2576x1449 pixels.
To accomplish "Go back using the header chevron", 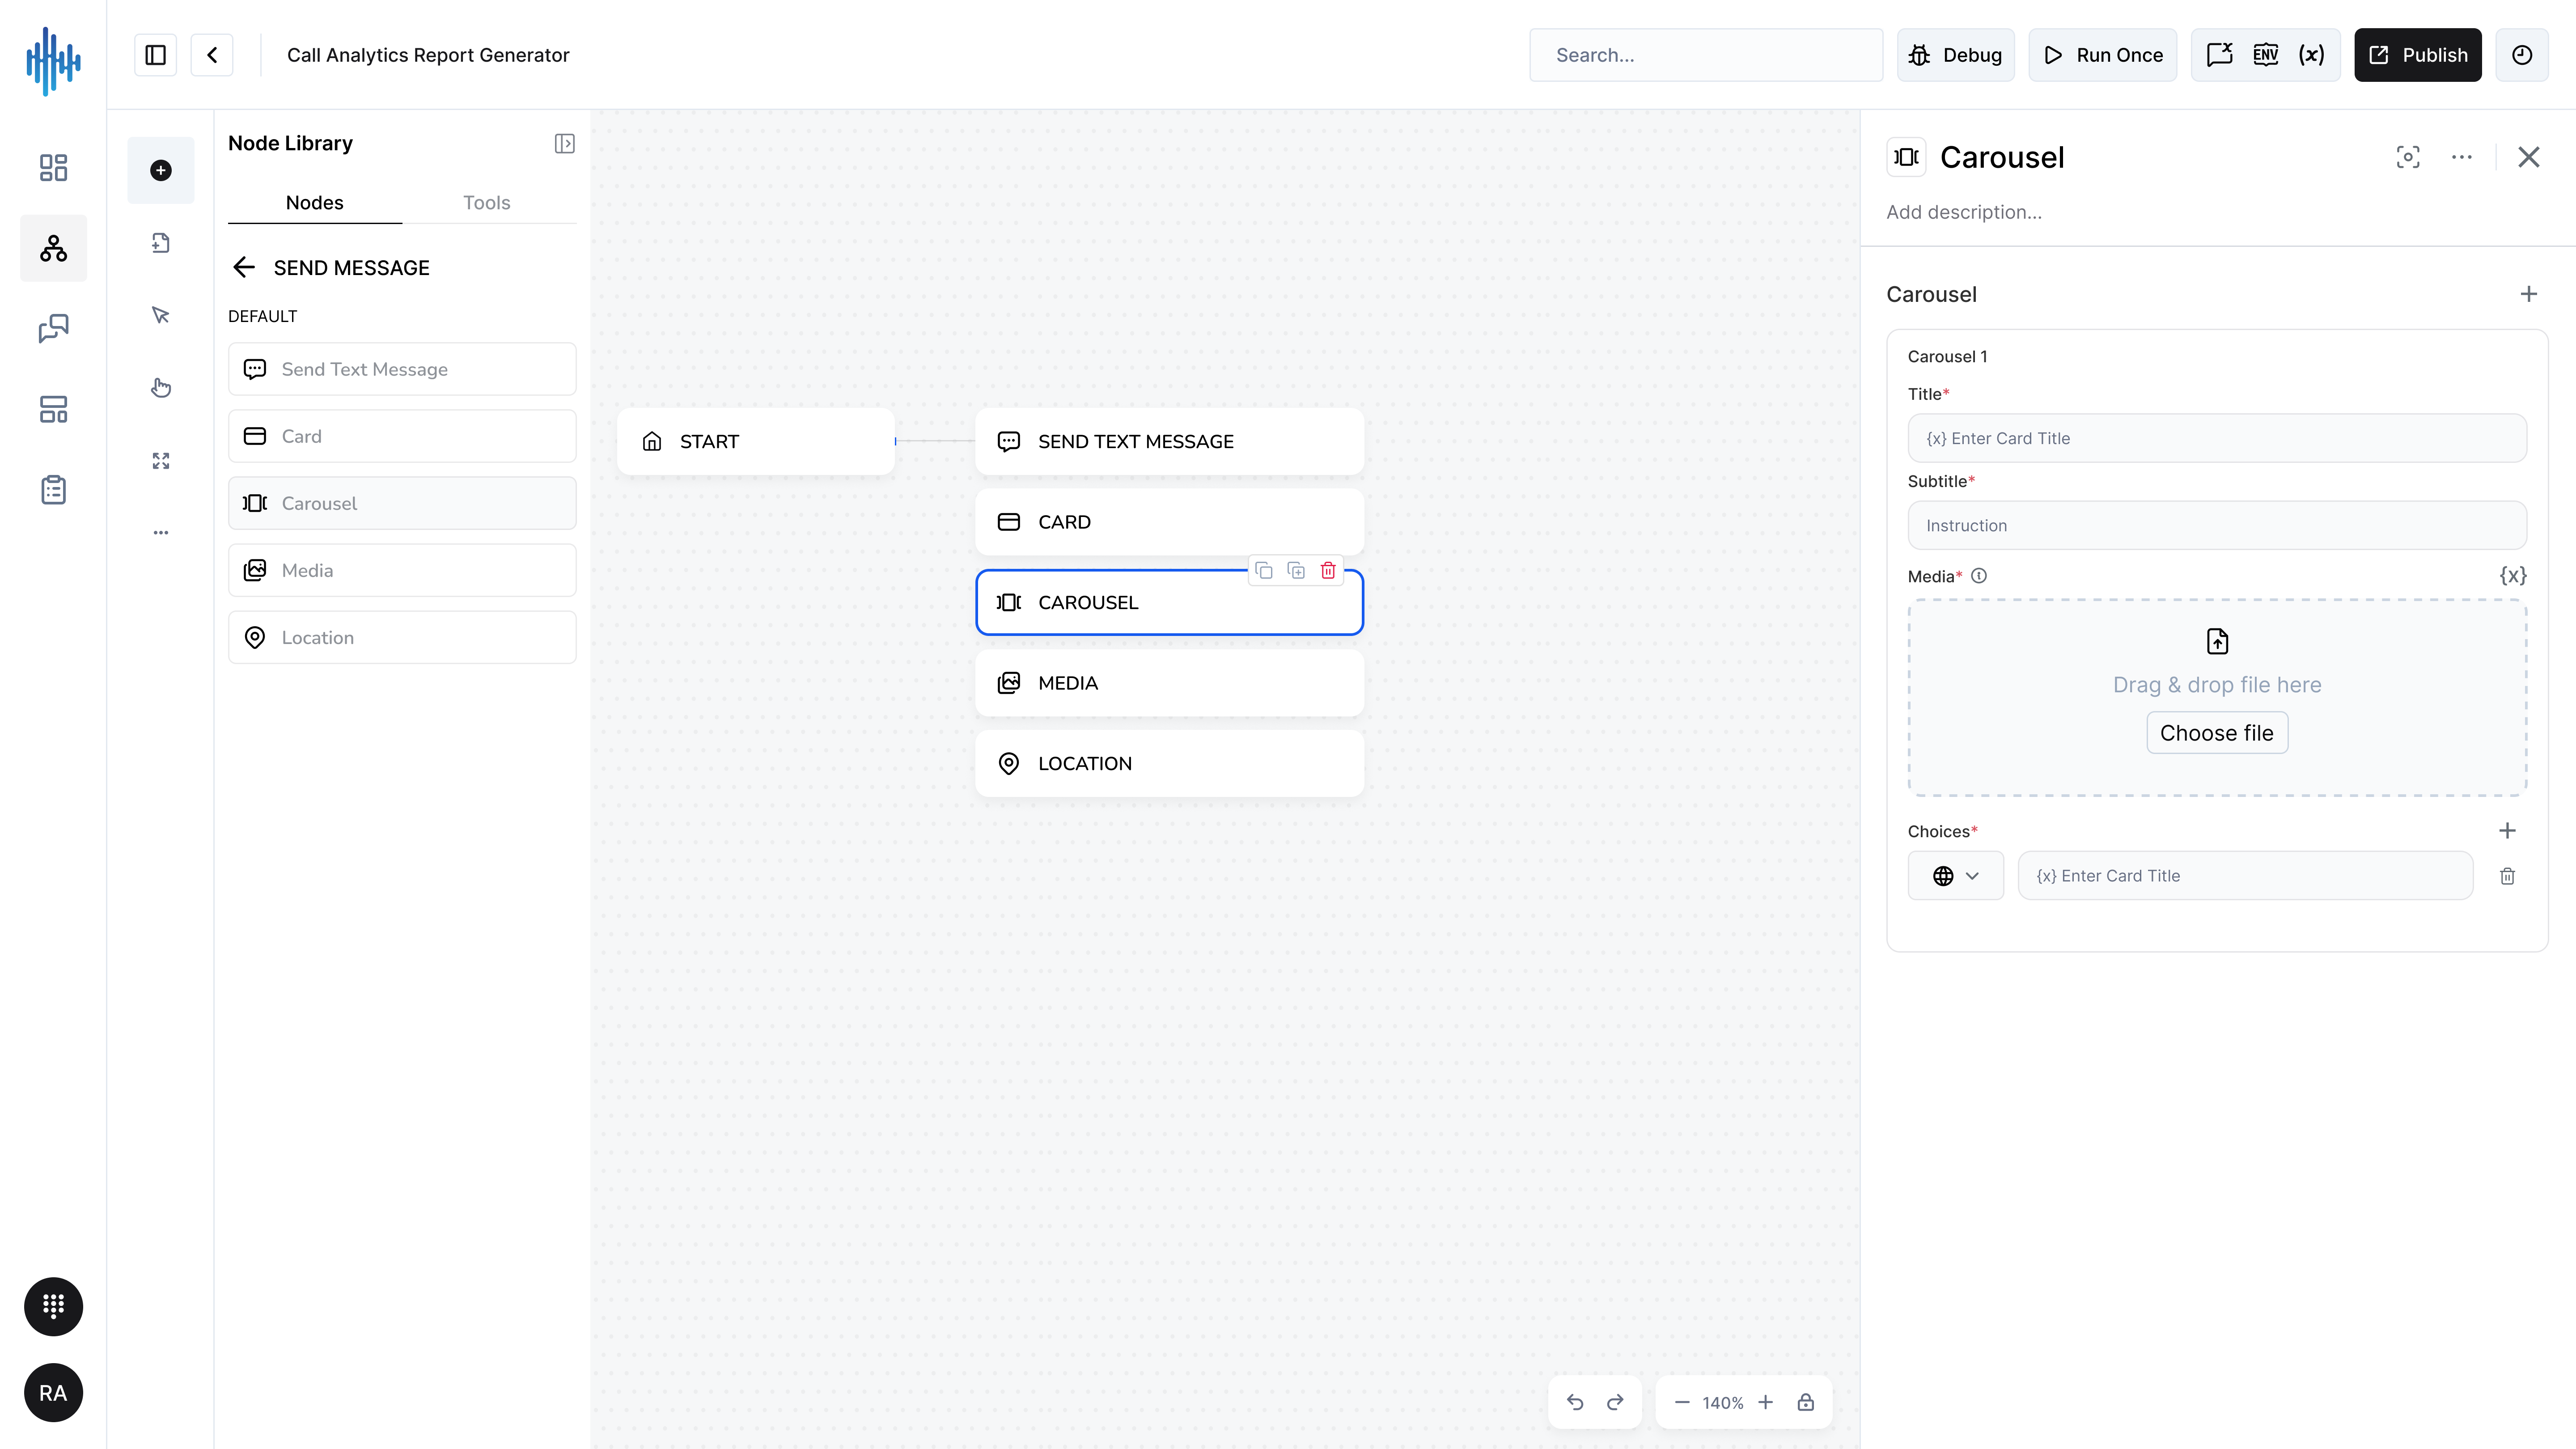I will 212,55.
